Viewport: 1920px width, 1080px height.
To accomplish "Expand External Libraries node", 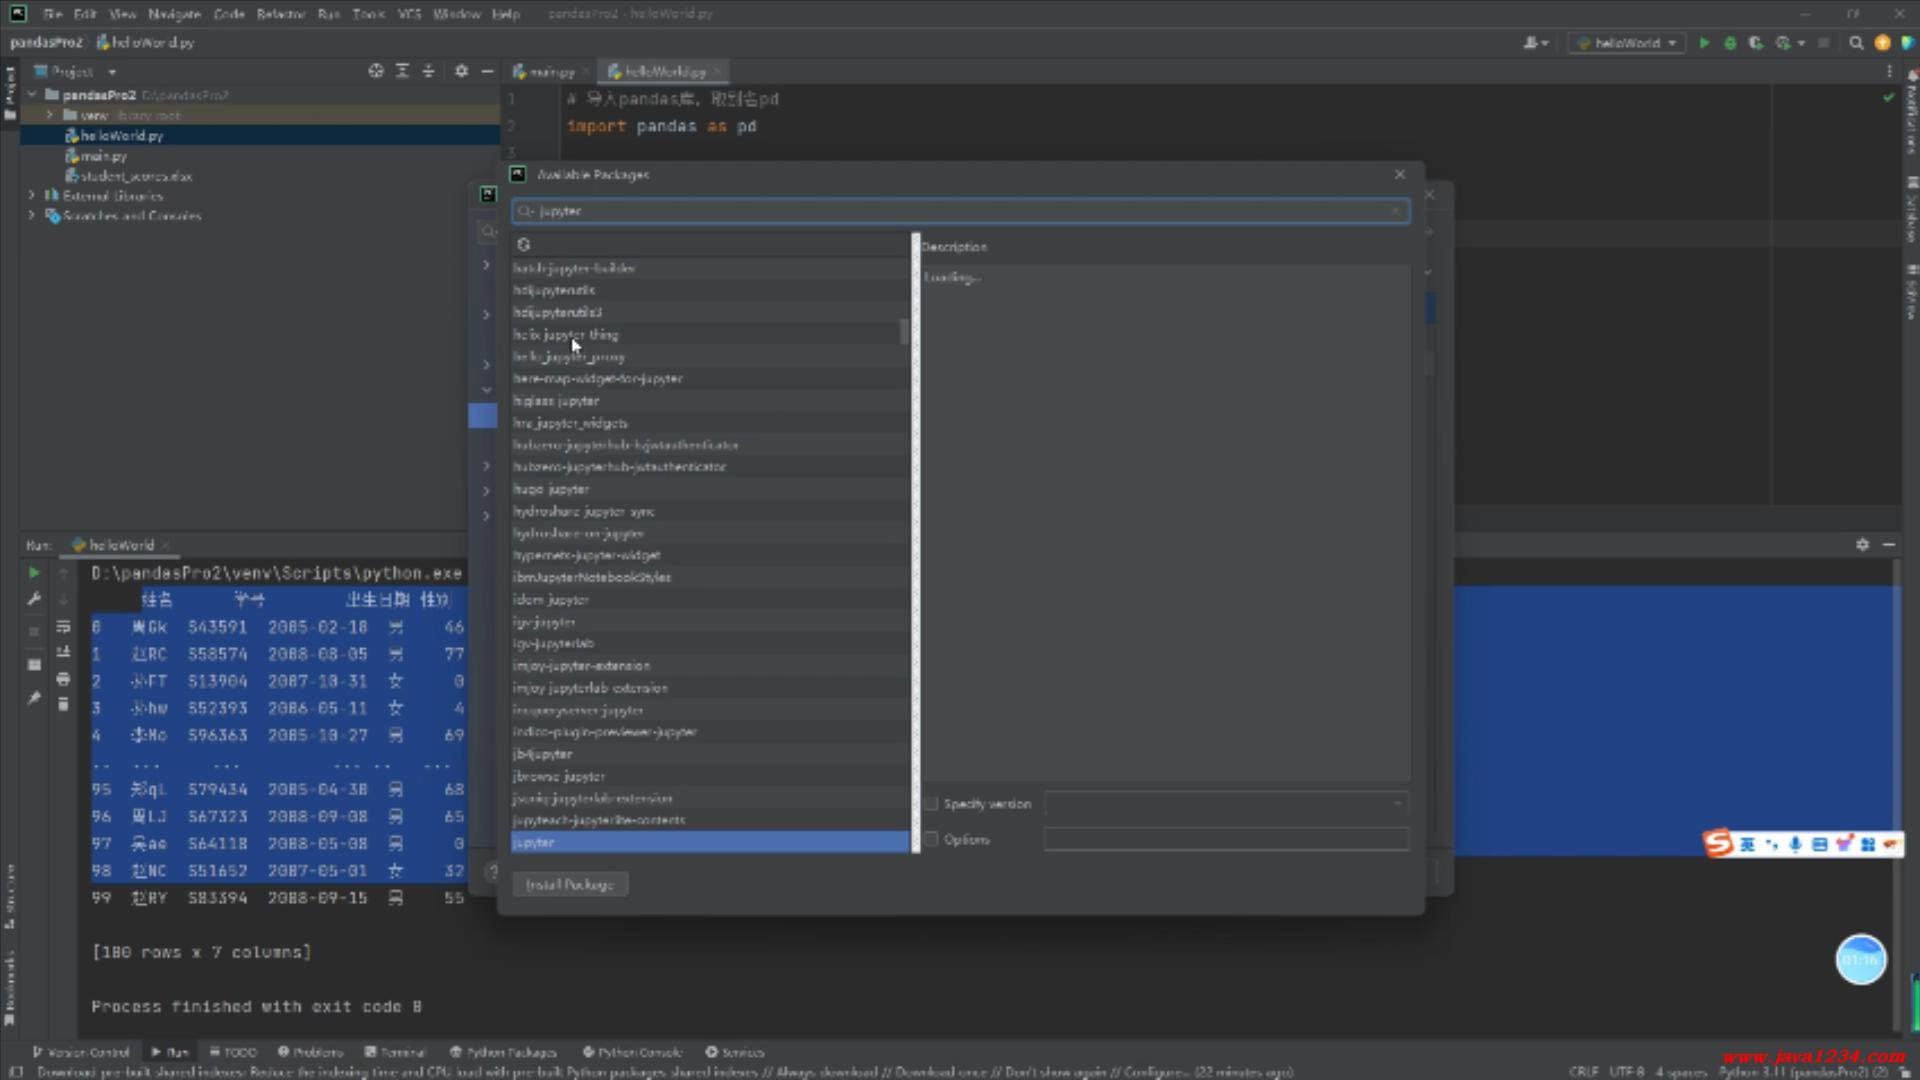I will (x=32, y=196).
